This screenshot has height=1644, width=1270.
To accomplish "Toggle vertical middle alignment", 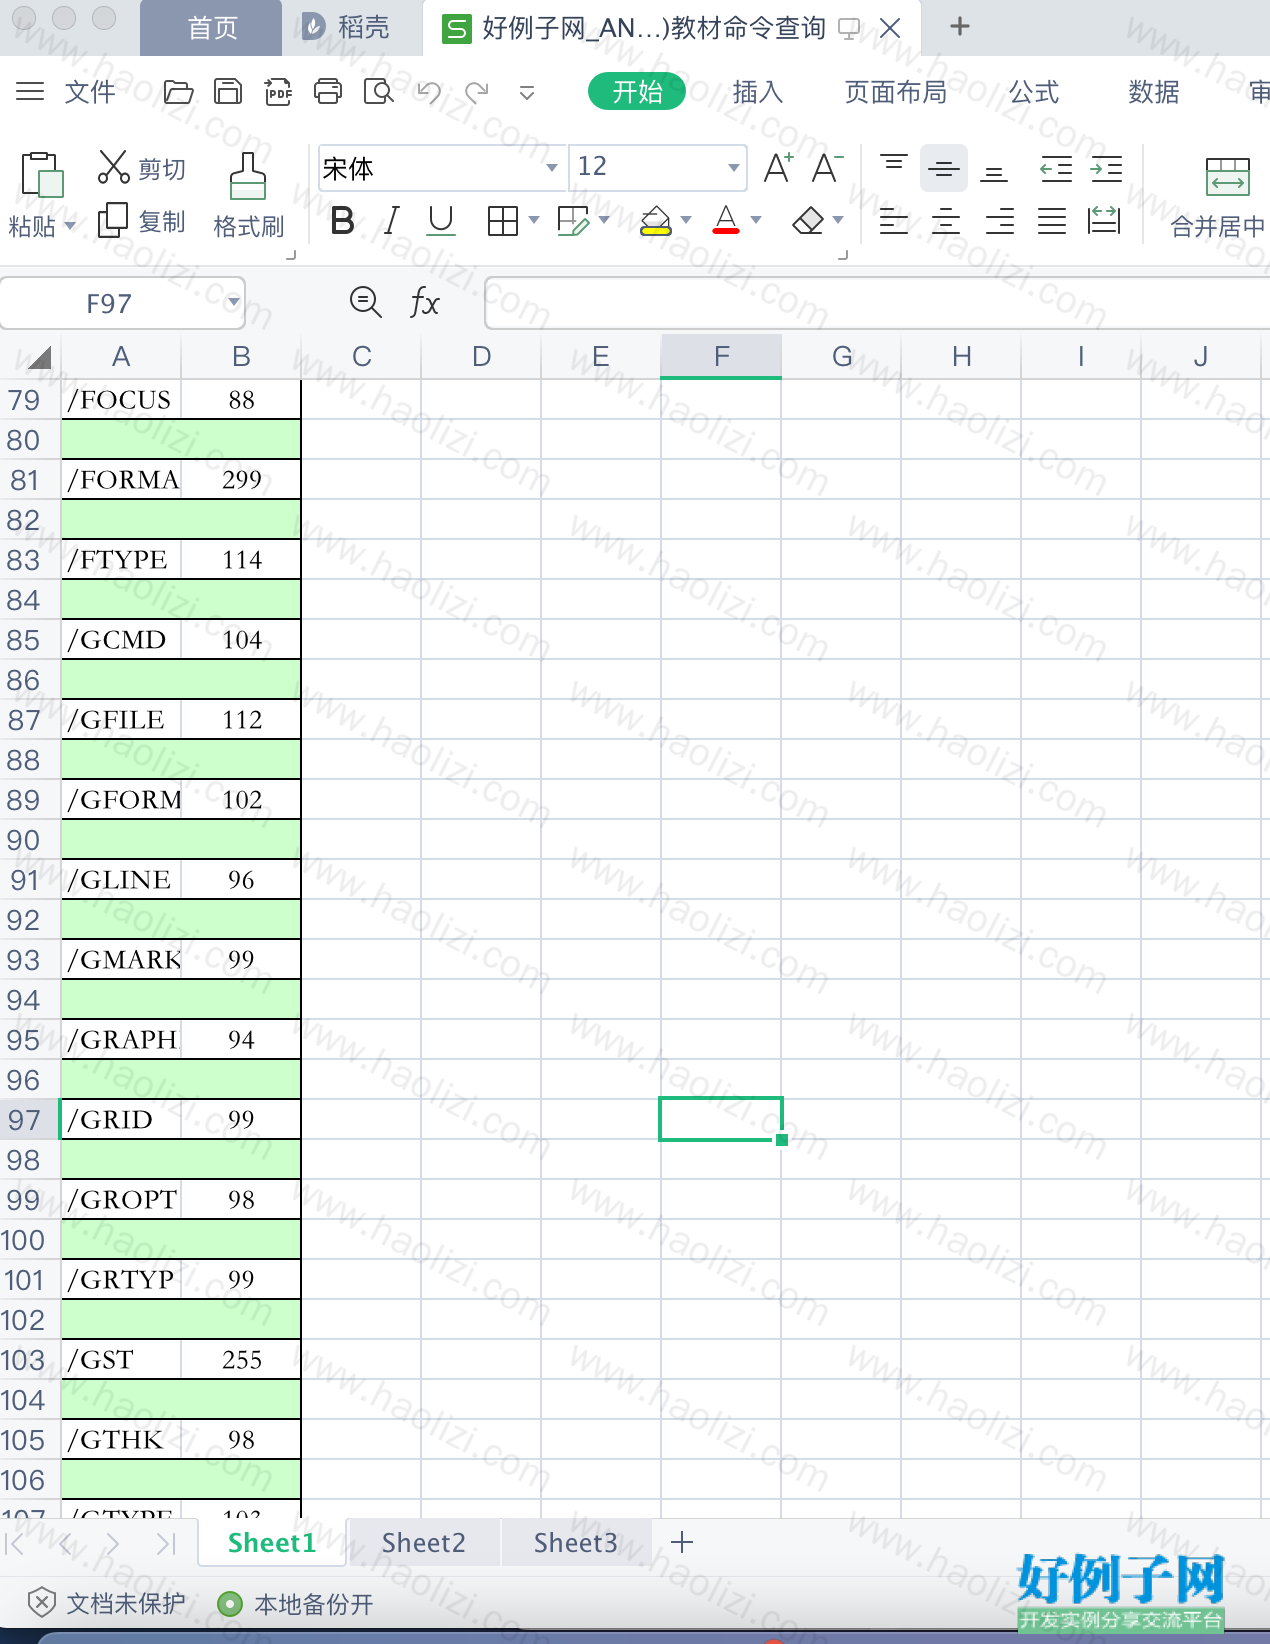I will tap(943, 167).
